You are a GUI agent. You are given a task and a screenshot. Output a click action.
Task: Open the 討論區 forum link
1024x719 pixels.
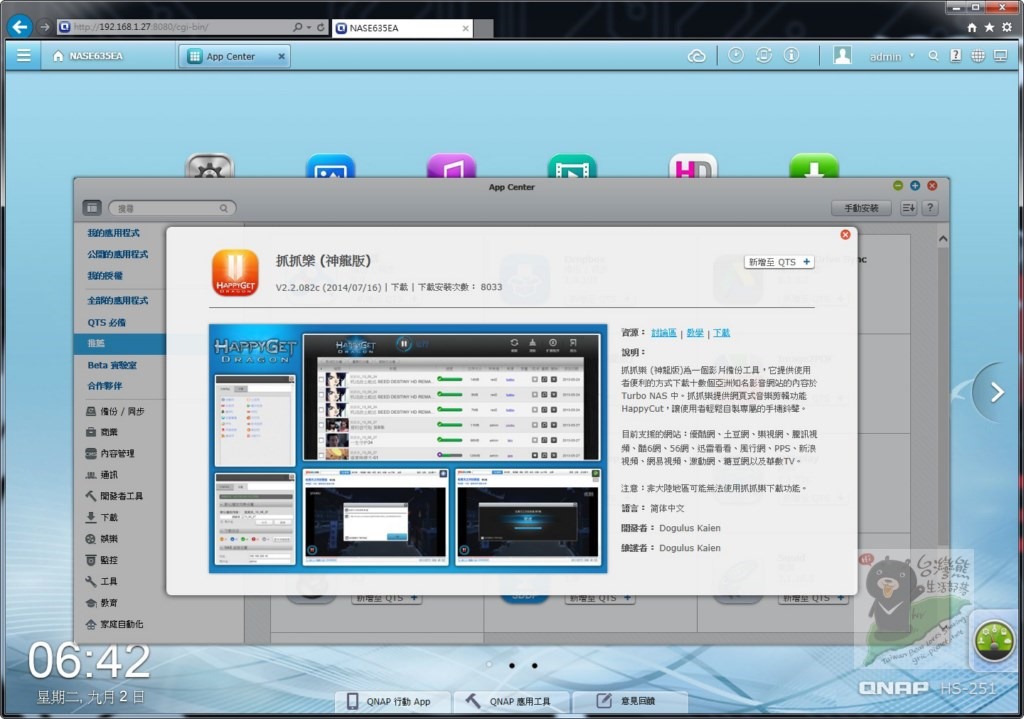click(664, 333)
